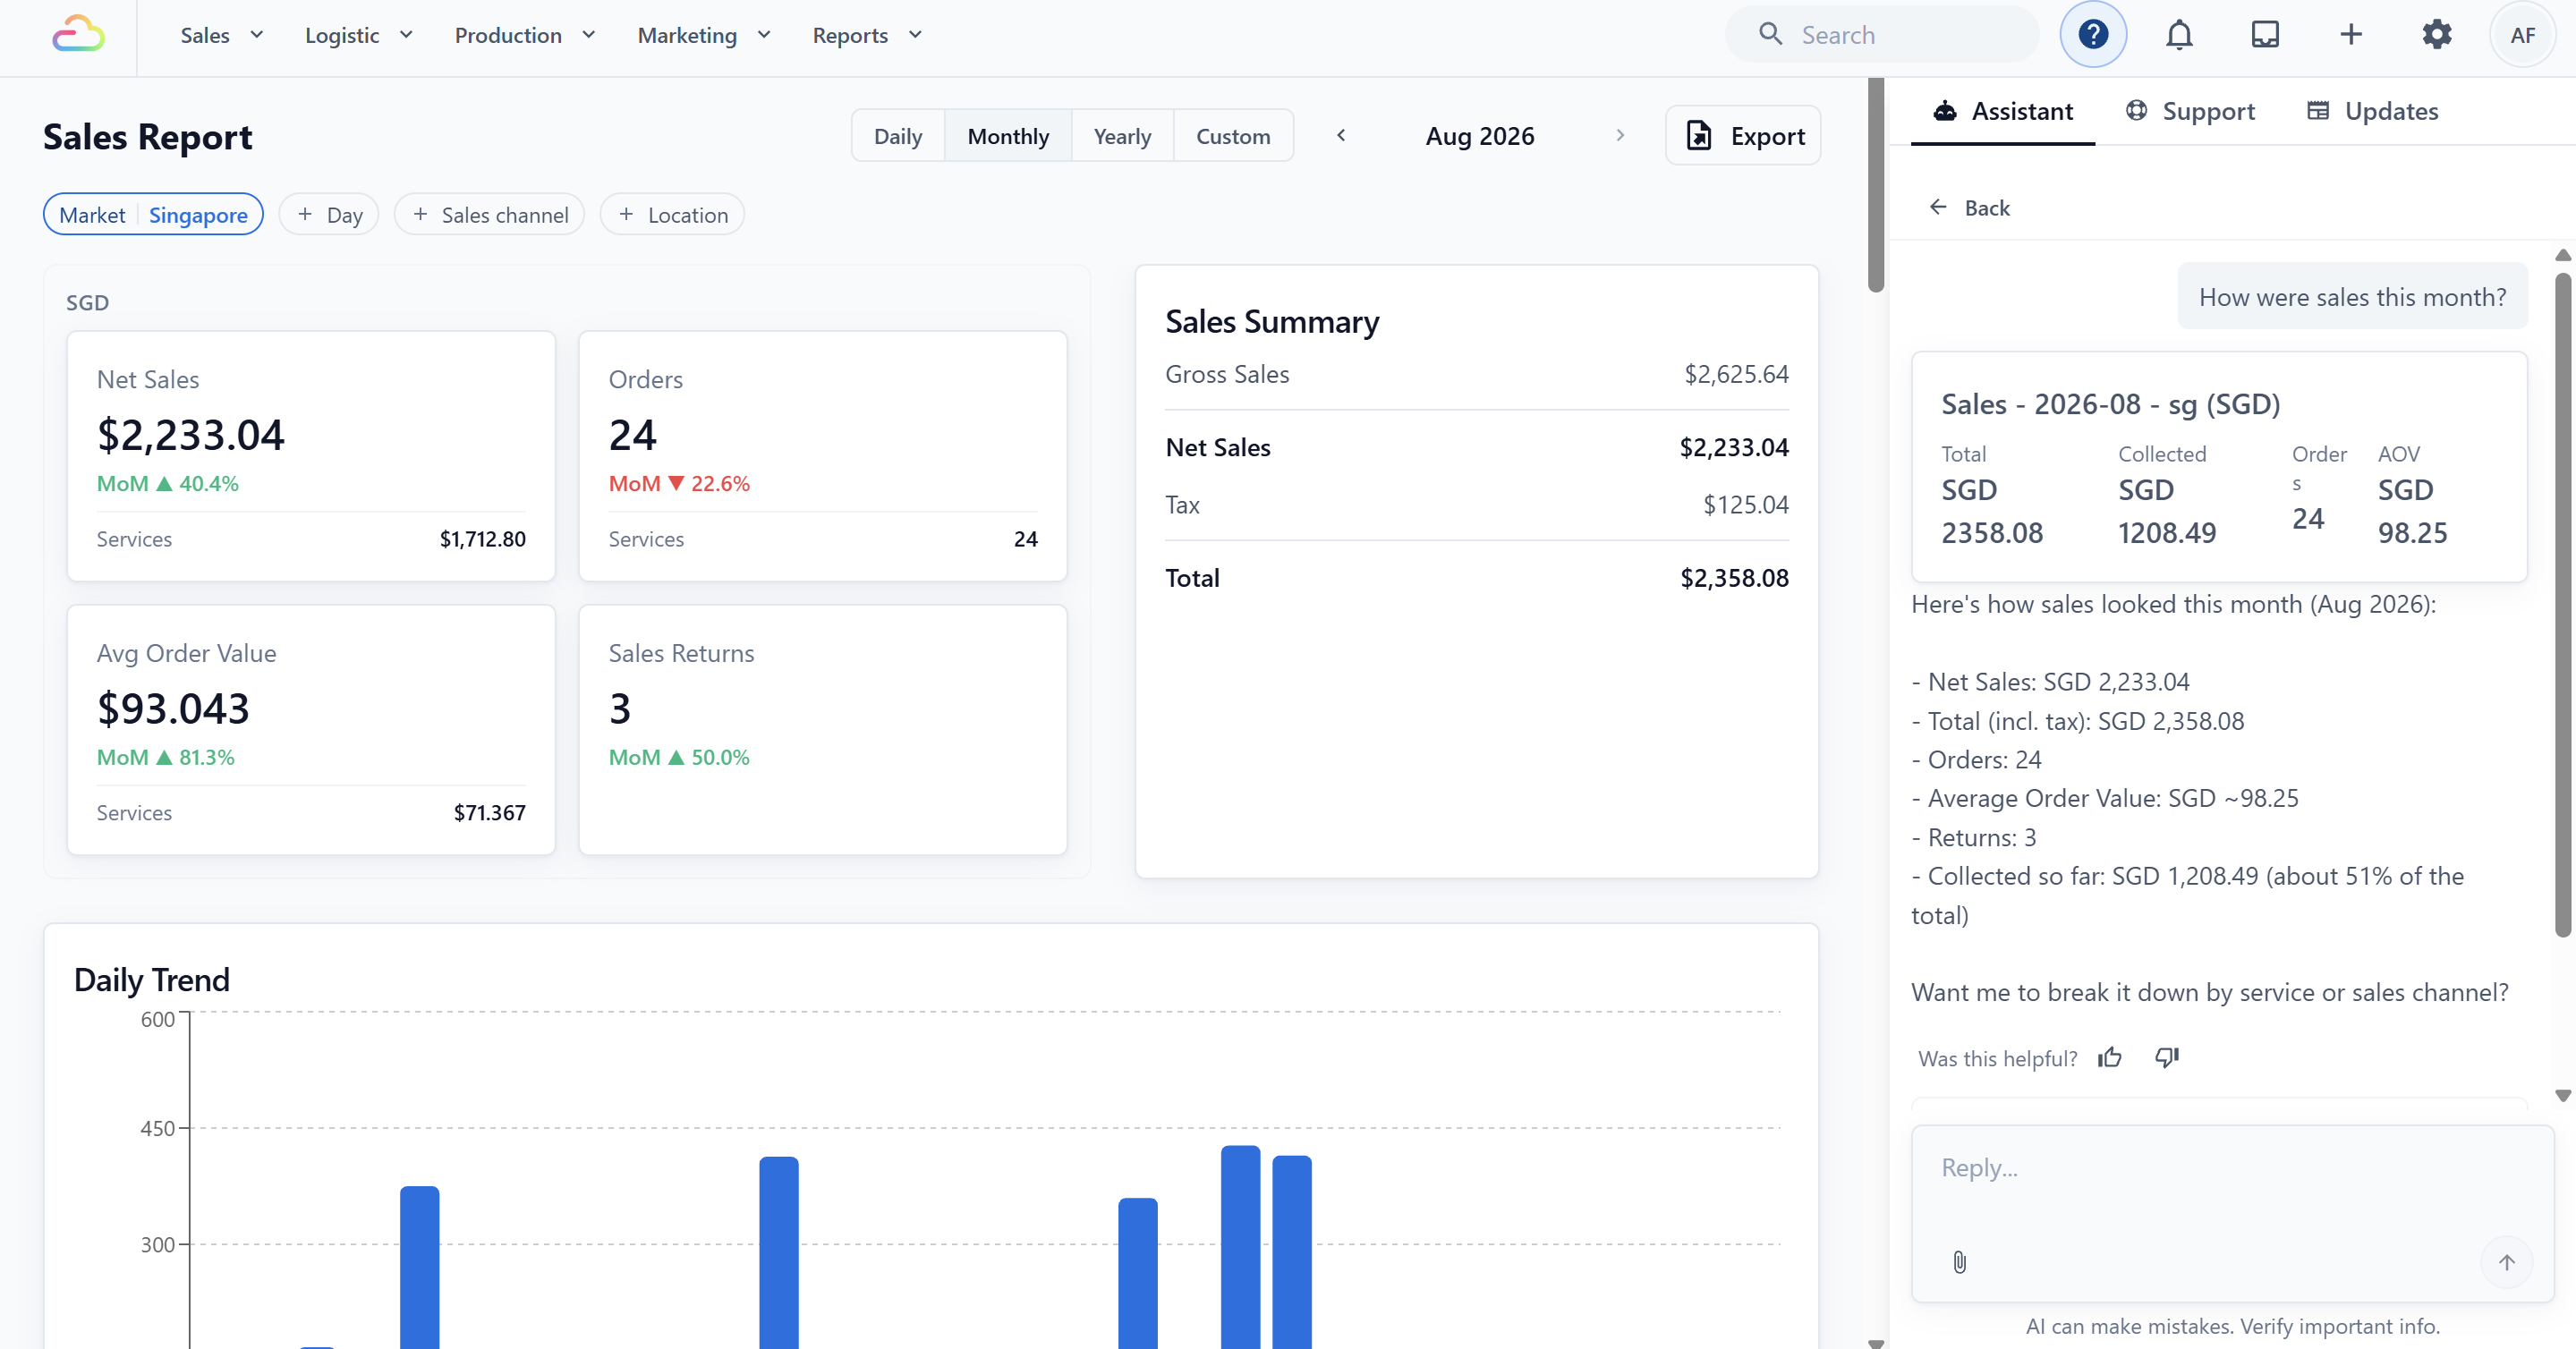2576x1349 pixels.
Task: Click thumbs up helpful icon
Action: [2110, 1058]
